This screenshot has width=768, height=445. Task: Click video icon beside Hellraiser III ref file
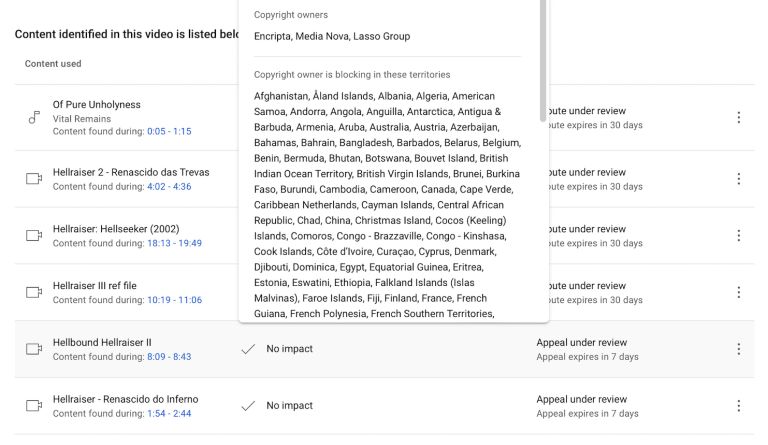tap(33, 292)
